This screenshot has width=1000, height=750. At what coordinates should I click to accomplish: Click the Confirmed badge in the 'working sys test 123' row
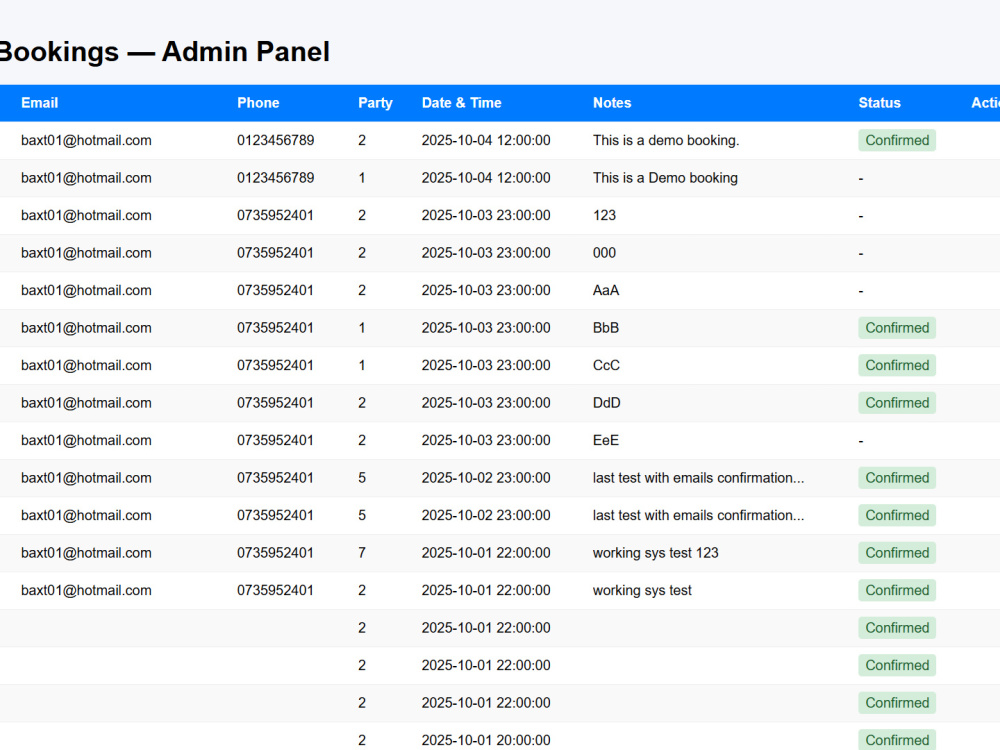tap(897, 553)
